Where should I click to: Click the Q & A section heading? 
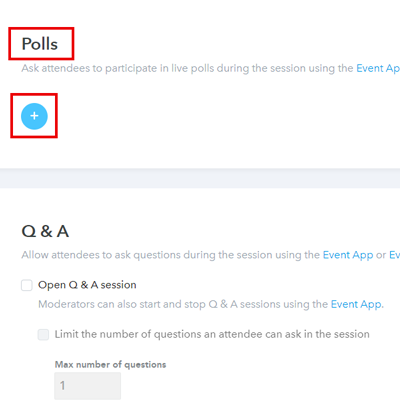45,231
